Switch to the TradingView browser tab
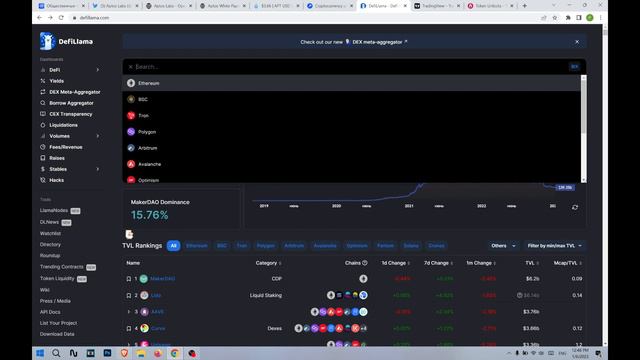 point(437,6)
